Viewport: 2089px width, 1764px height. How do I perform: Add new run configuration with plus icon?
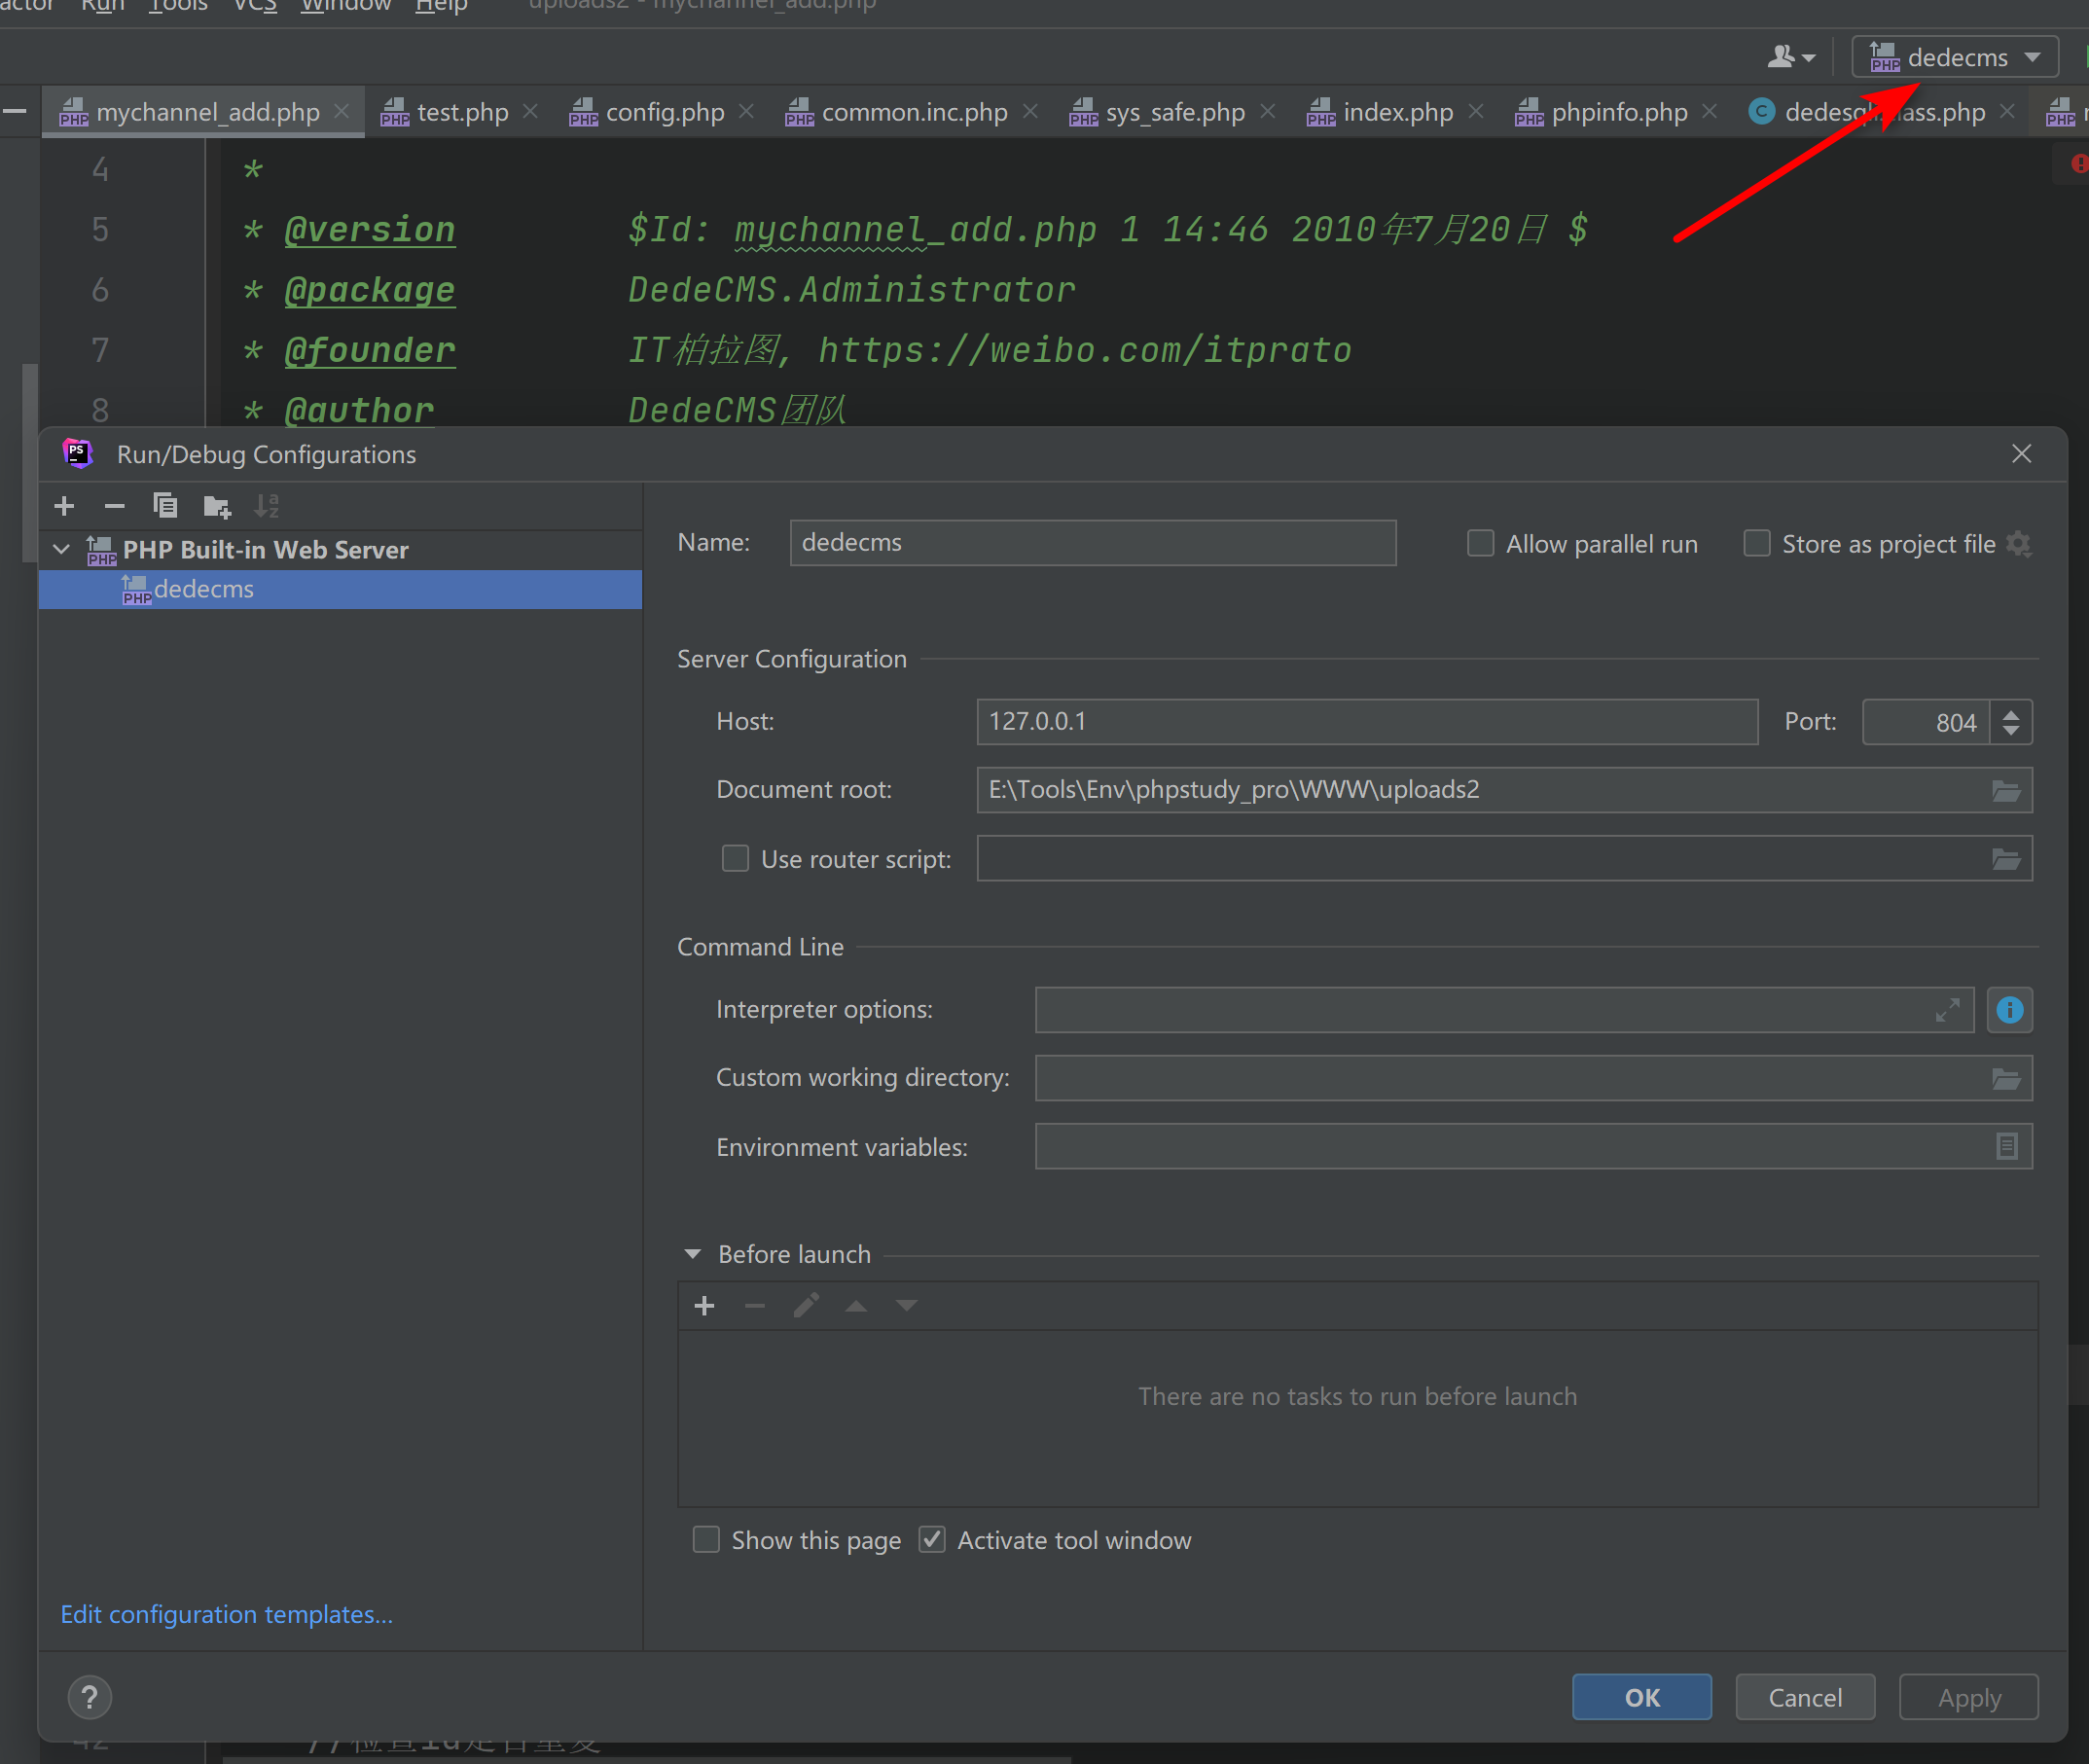click(x=64, y=506)
